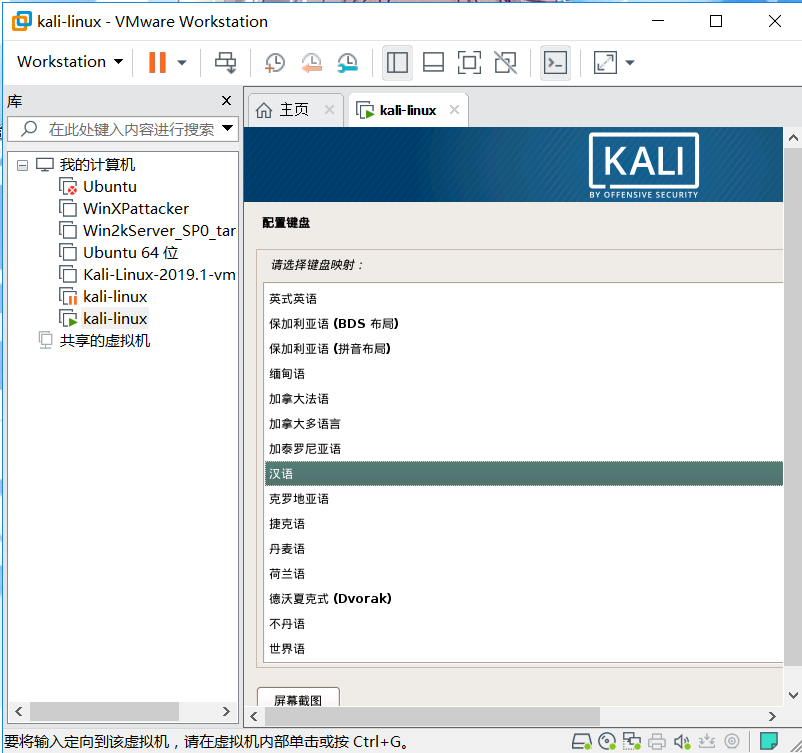This screenshot has height=753, width=802.
Task: Click the green message log icon
Action: click(x=769, y=741)
